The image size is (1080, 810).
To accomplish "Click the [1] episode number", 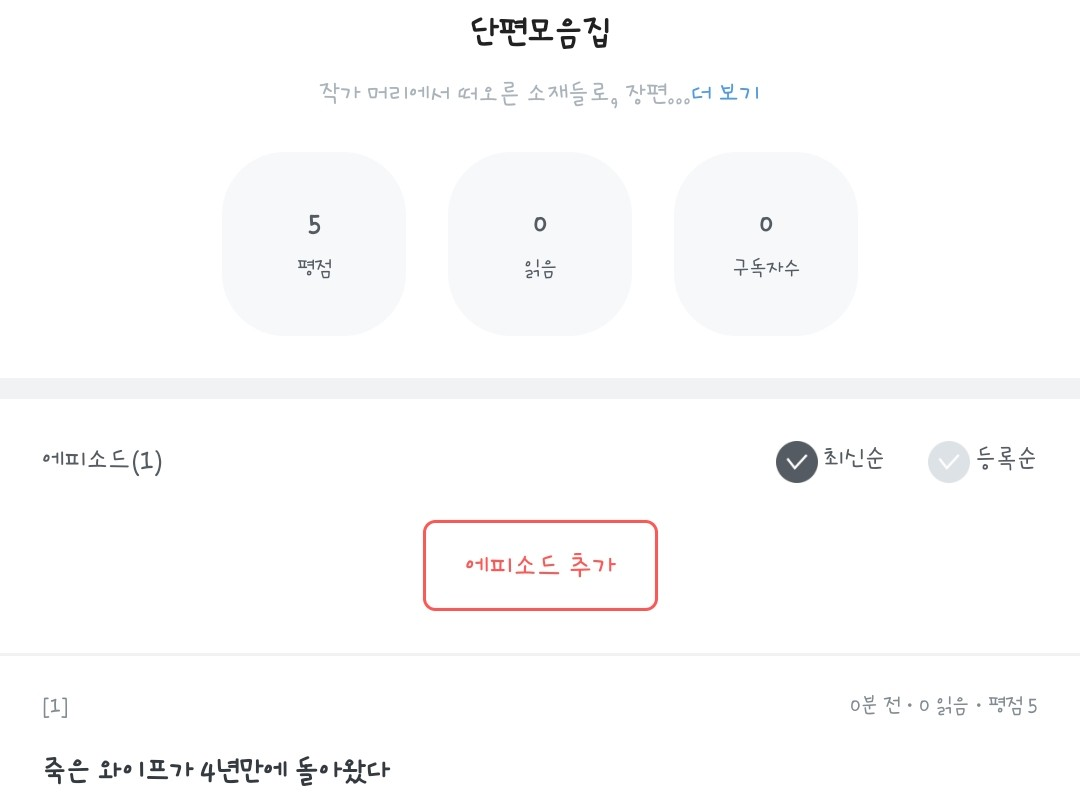I will [55, 707].
